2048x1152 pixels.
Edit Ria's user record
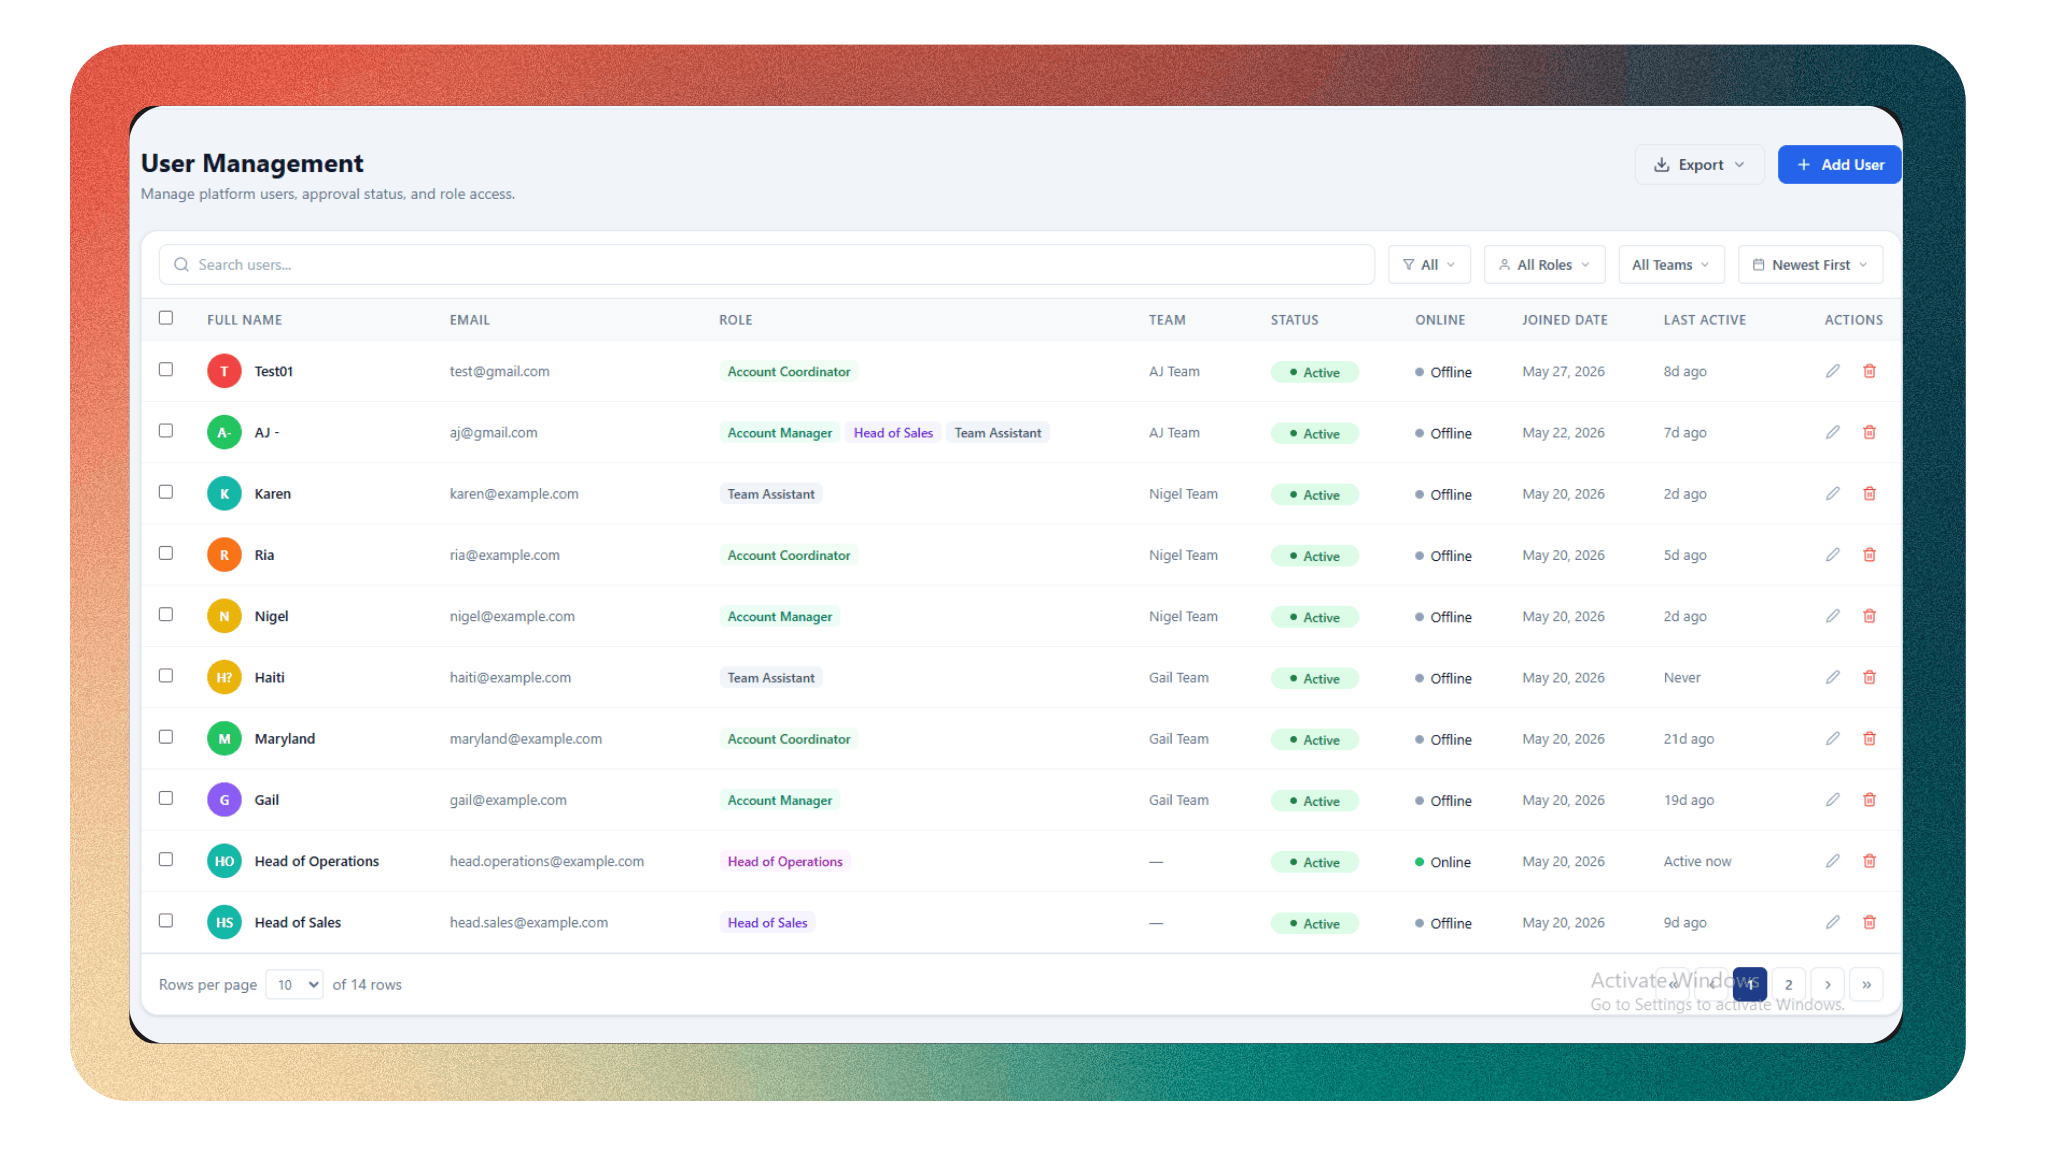pos(1832,555)
